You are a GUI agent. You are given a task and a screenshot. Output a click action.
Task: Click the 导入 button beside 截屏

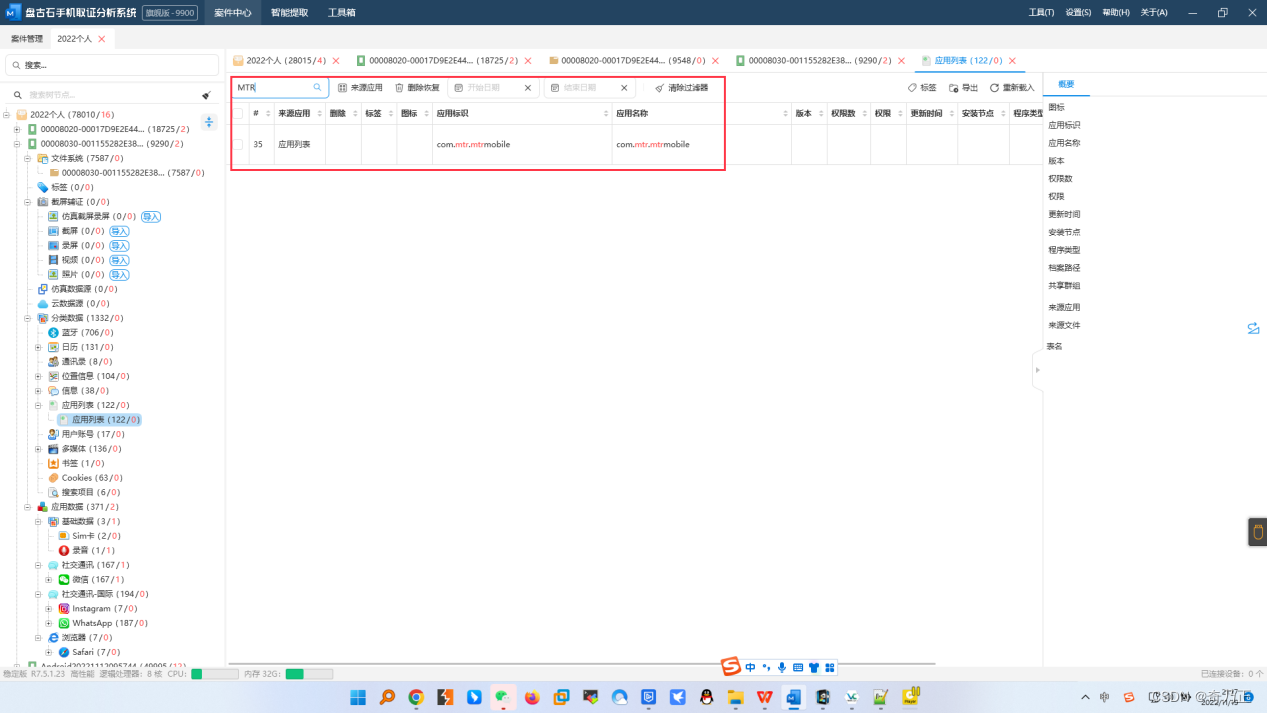(119, 231)
